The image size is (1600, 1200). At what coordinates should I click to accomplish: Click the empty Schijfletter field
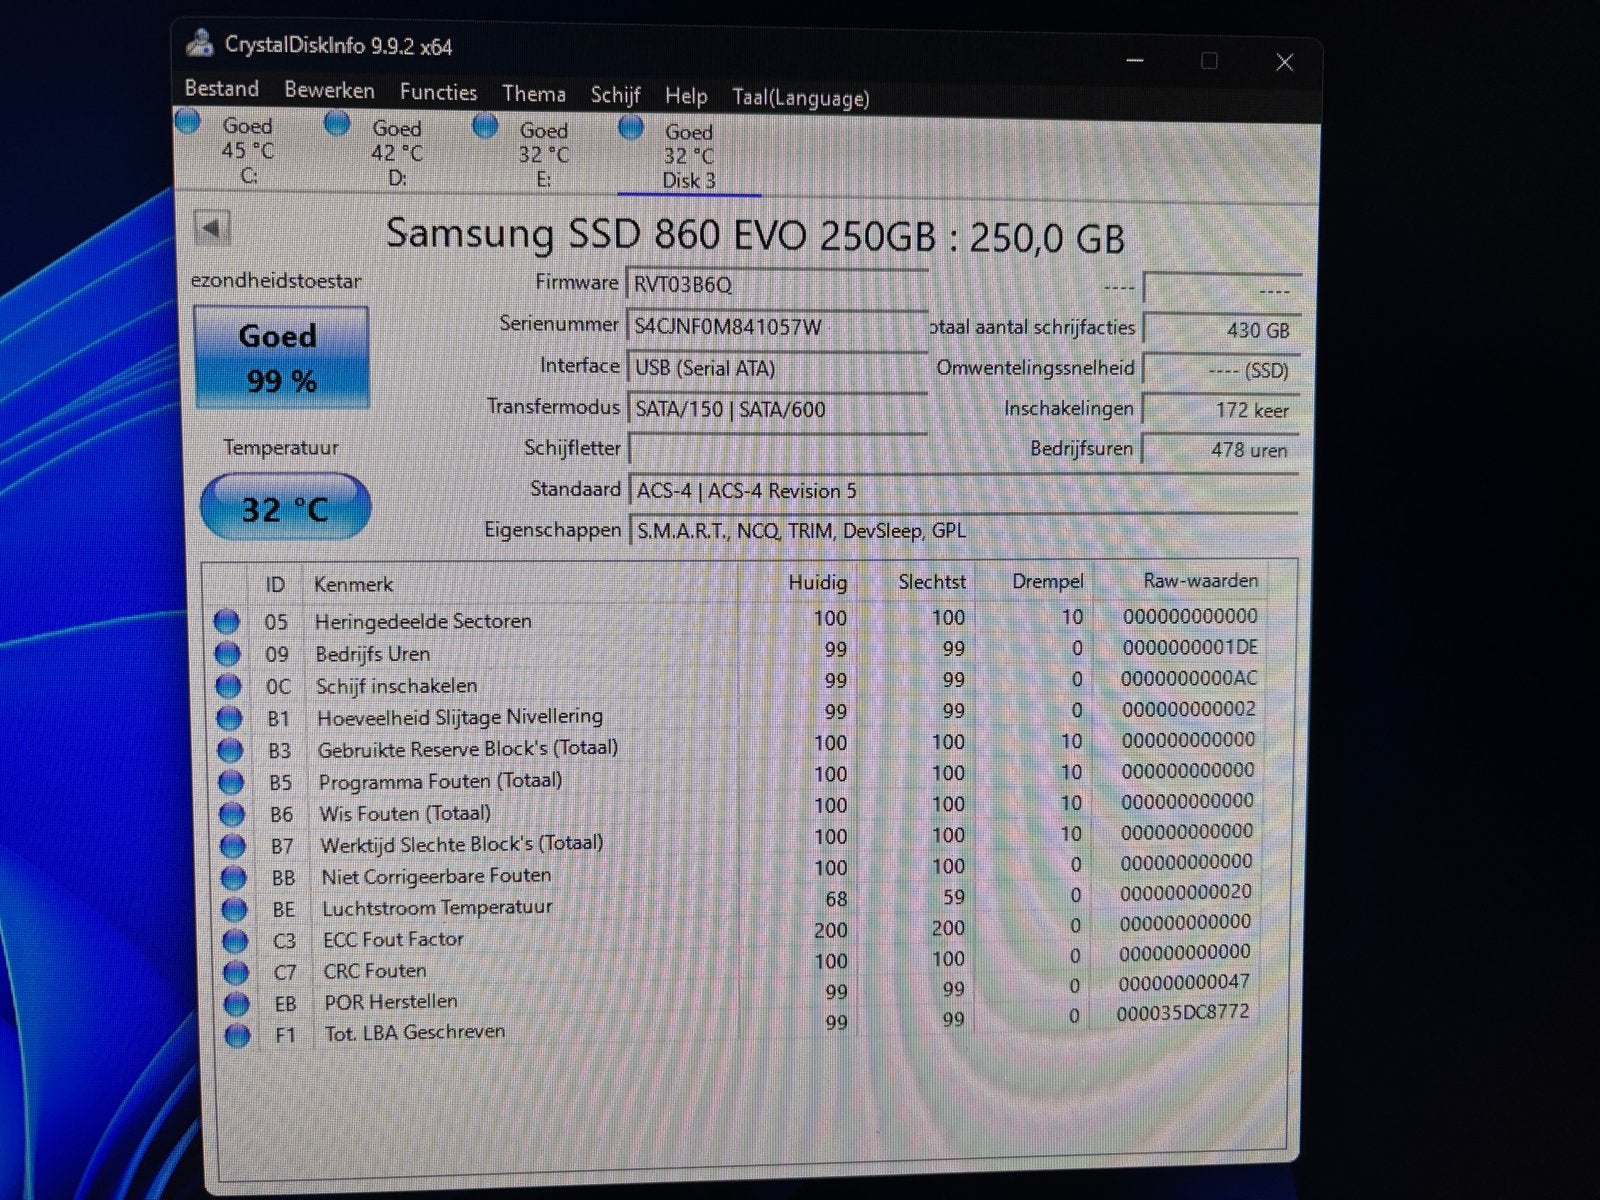[777, 449]
